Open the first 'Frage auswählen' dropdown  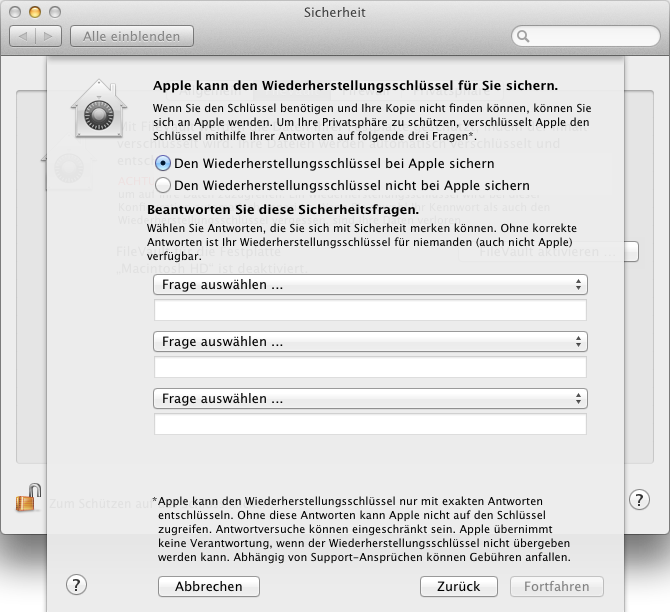[370, 285]
